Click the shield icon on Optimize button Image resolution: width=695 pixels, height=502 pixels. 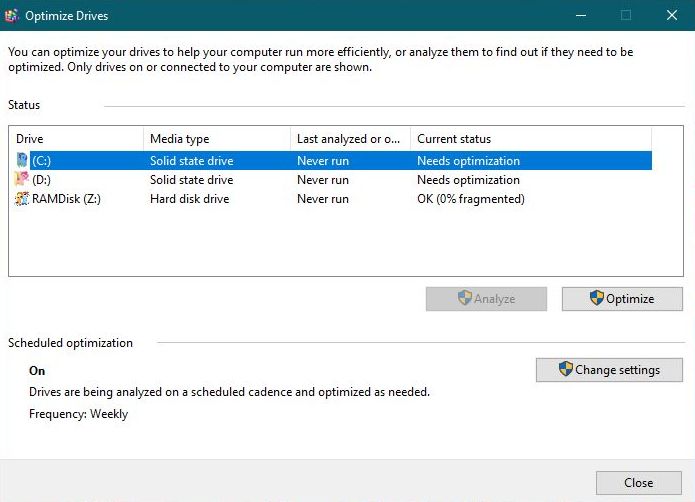tap(597, 298)
